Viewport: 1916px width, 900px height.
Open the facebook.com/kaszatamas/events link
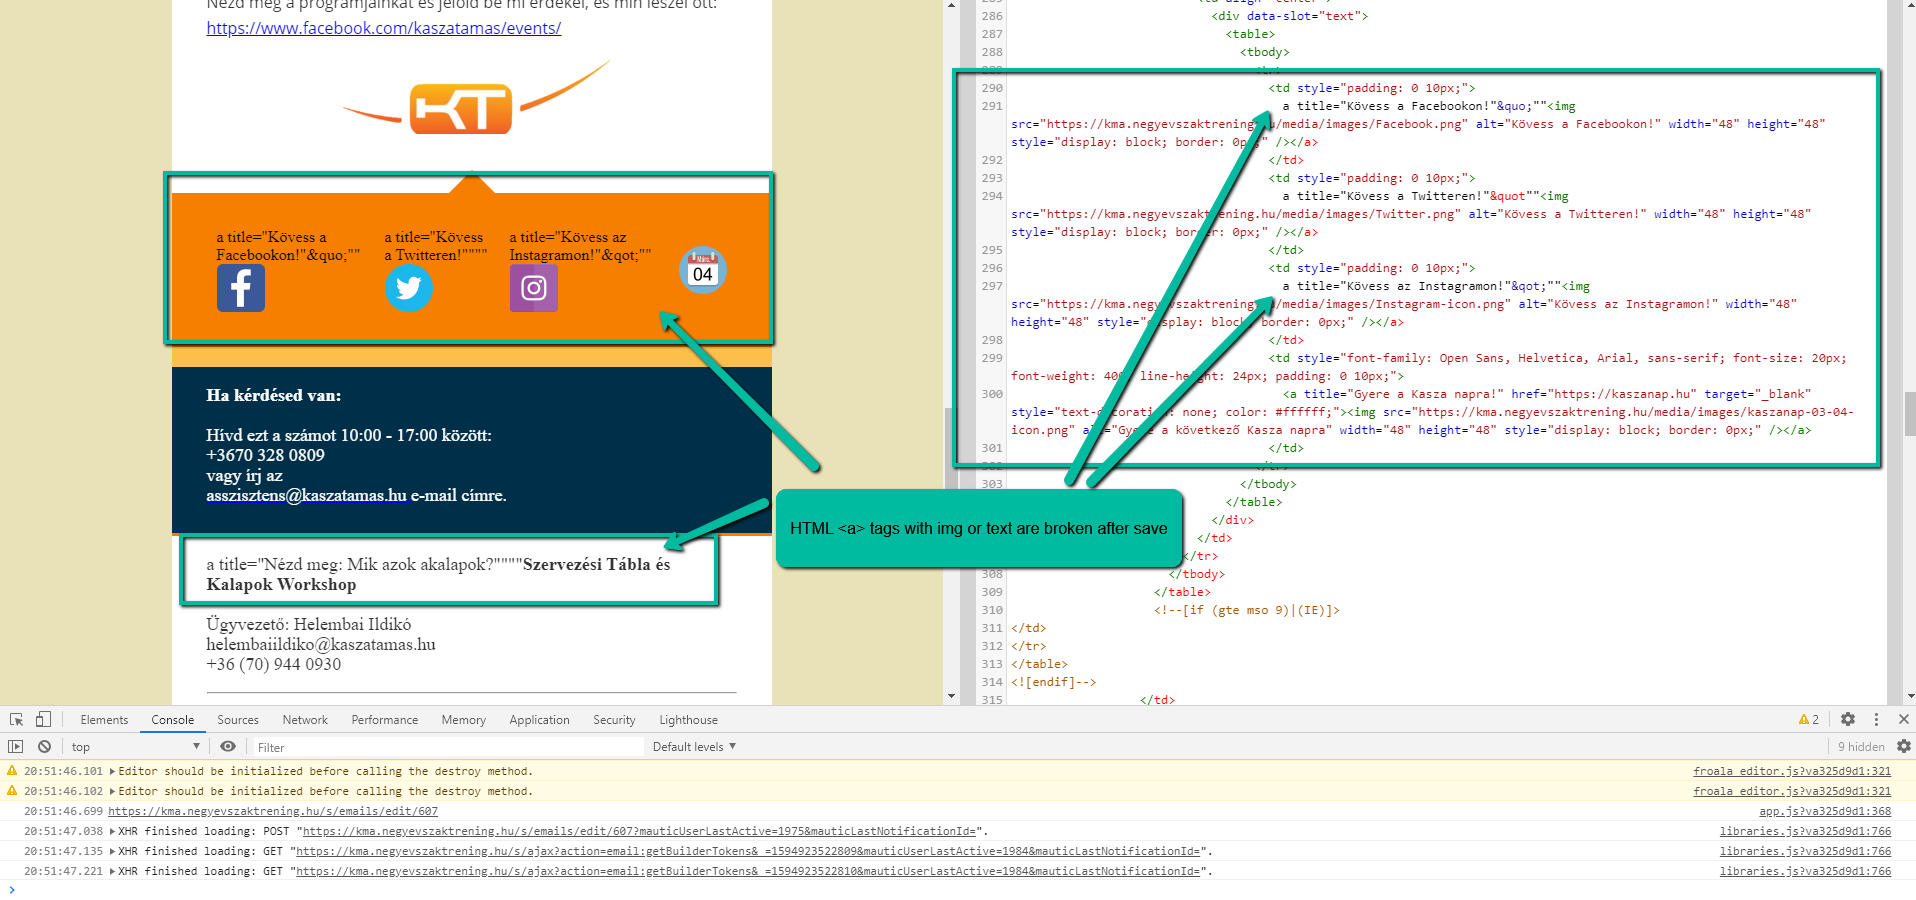384,28
